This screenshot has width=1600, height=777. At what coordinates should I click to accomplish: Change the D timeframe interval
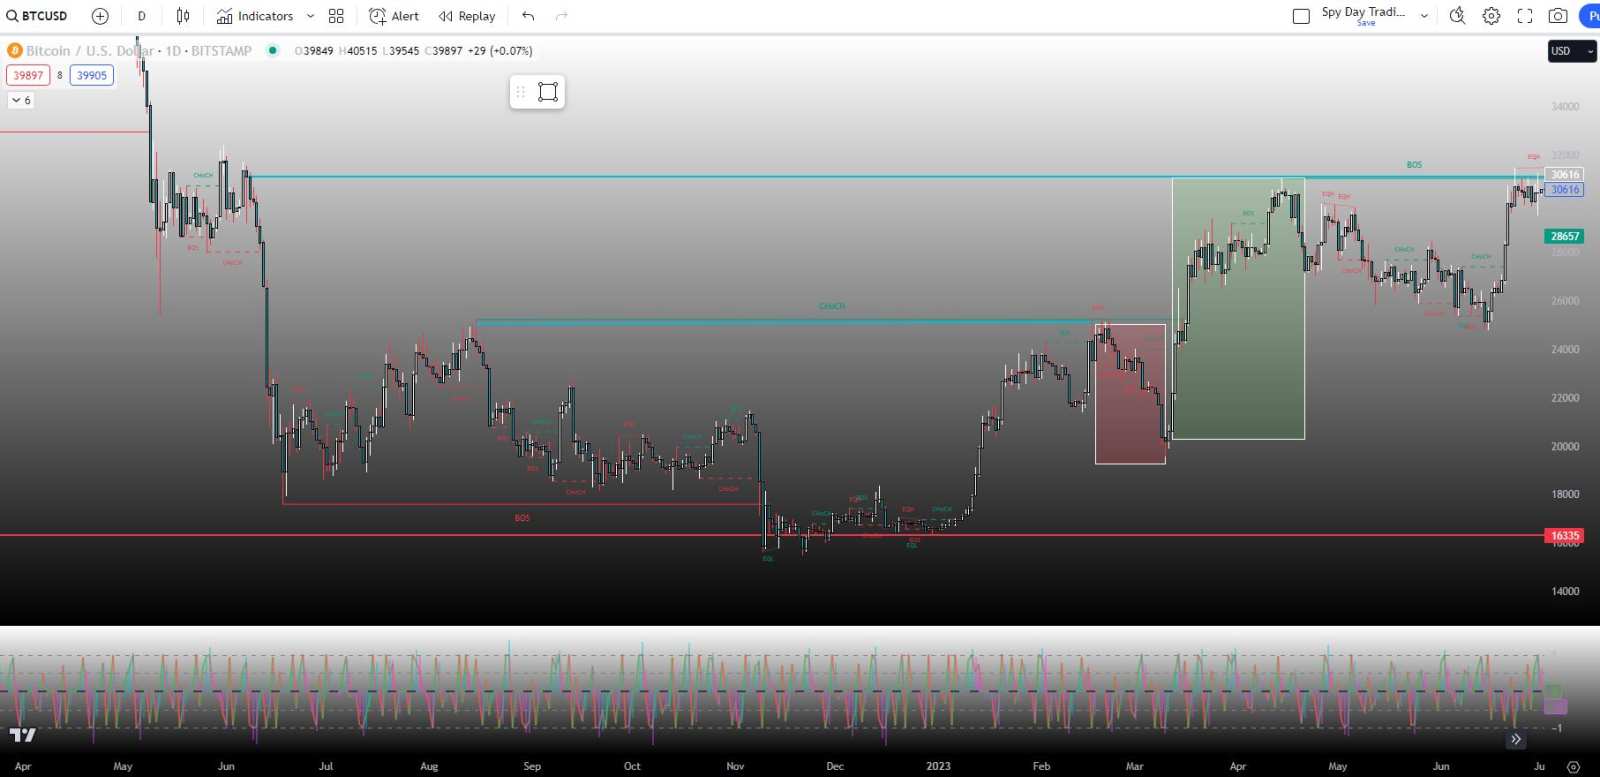pyautogui.click(x=141, y=16)
